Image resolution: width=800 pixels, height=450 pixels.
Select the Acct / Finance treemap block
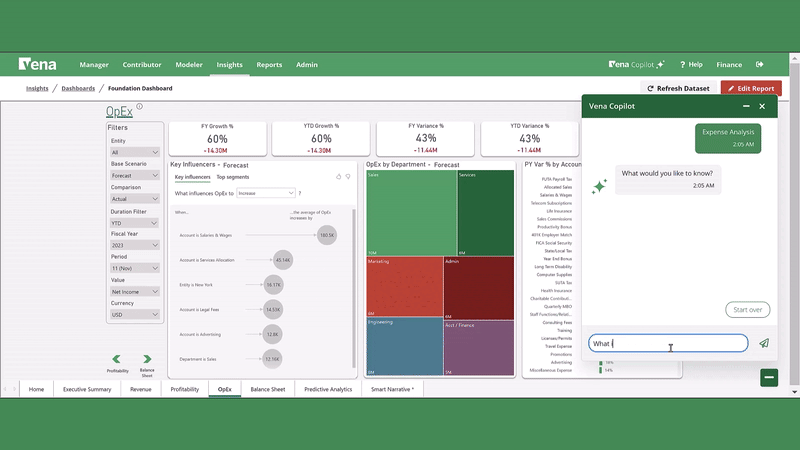click(479, 348)
